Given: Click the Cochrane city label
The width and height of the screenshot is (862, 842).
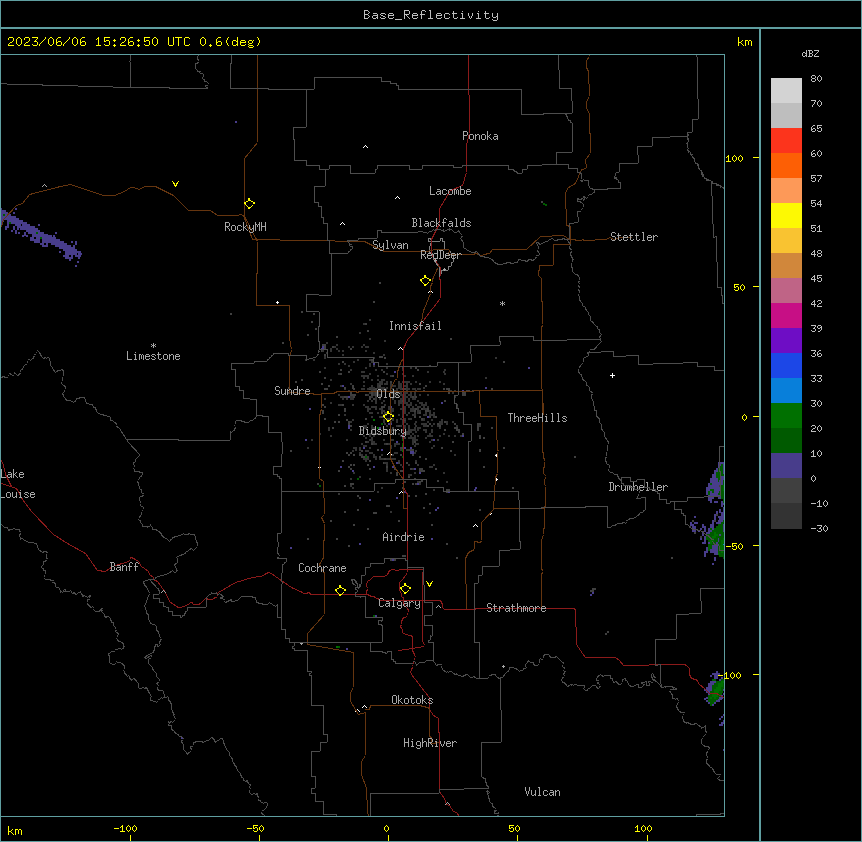Looking at the screenshot, I should (322, 568).
